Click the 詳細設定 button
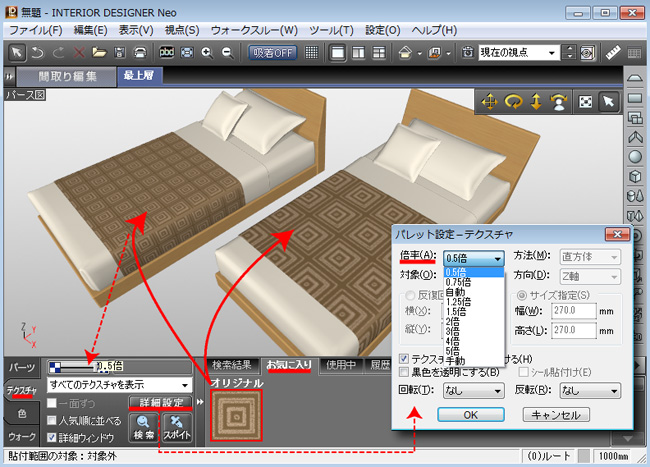The width and height of the screenshot is (650, 467). coord(160,403)
